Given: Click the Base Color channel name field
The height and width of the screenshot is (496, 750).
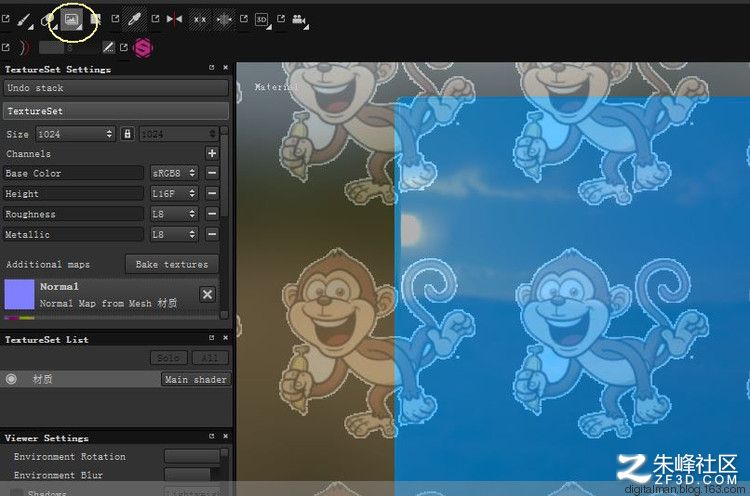Looking at the screenshot, I should point(73,173).
